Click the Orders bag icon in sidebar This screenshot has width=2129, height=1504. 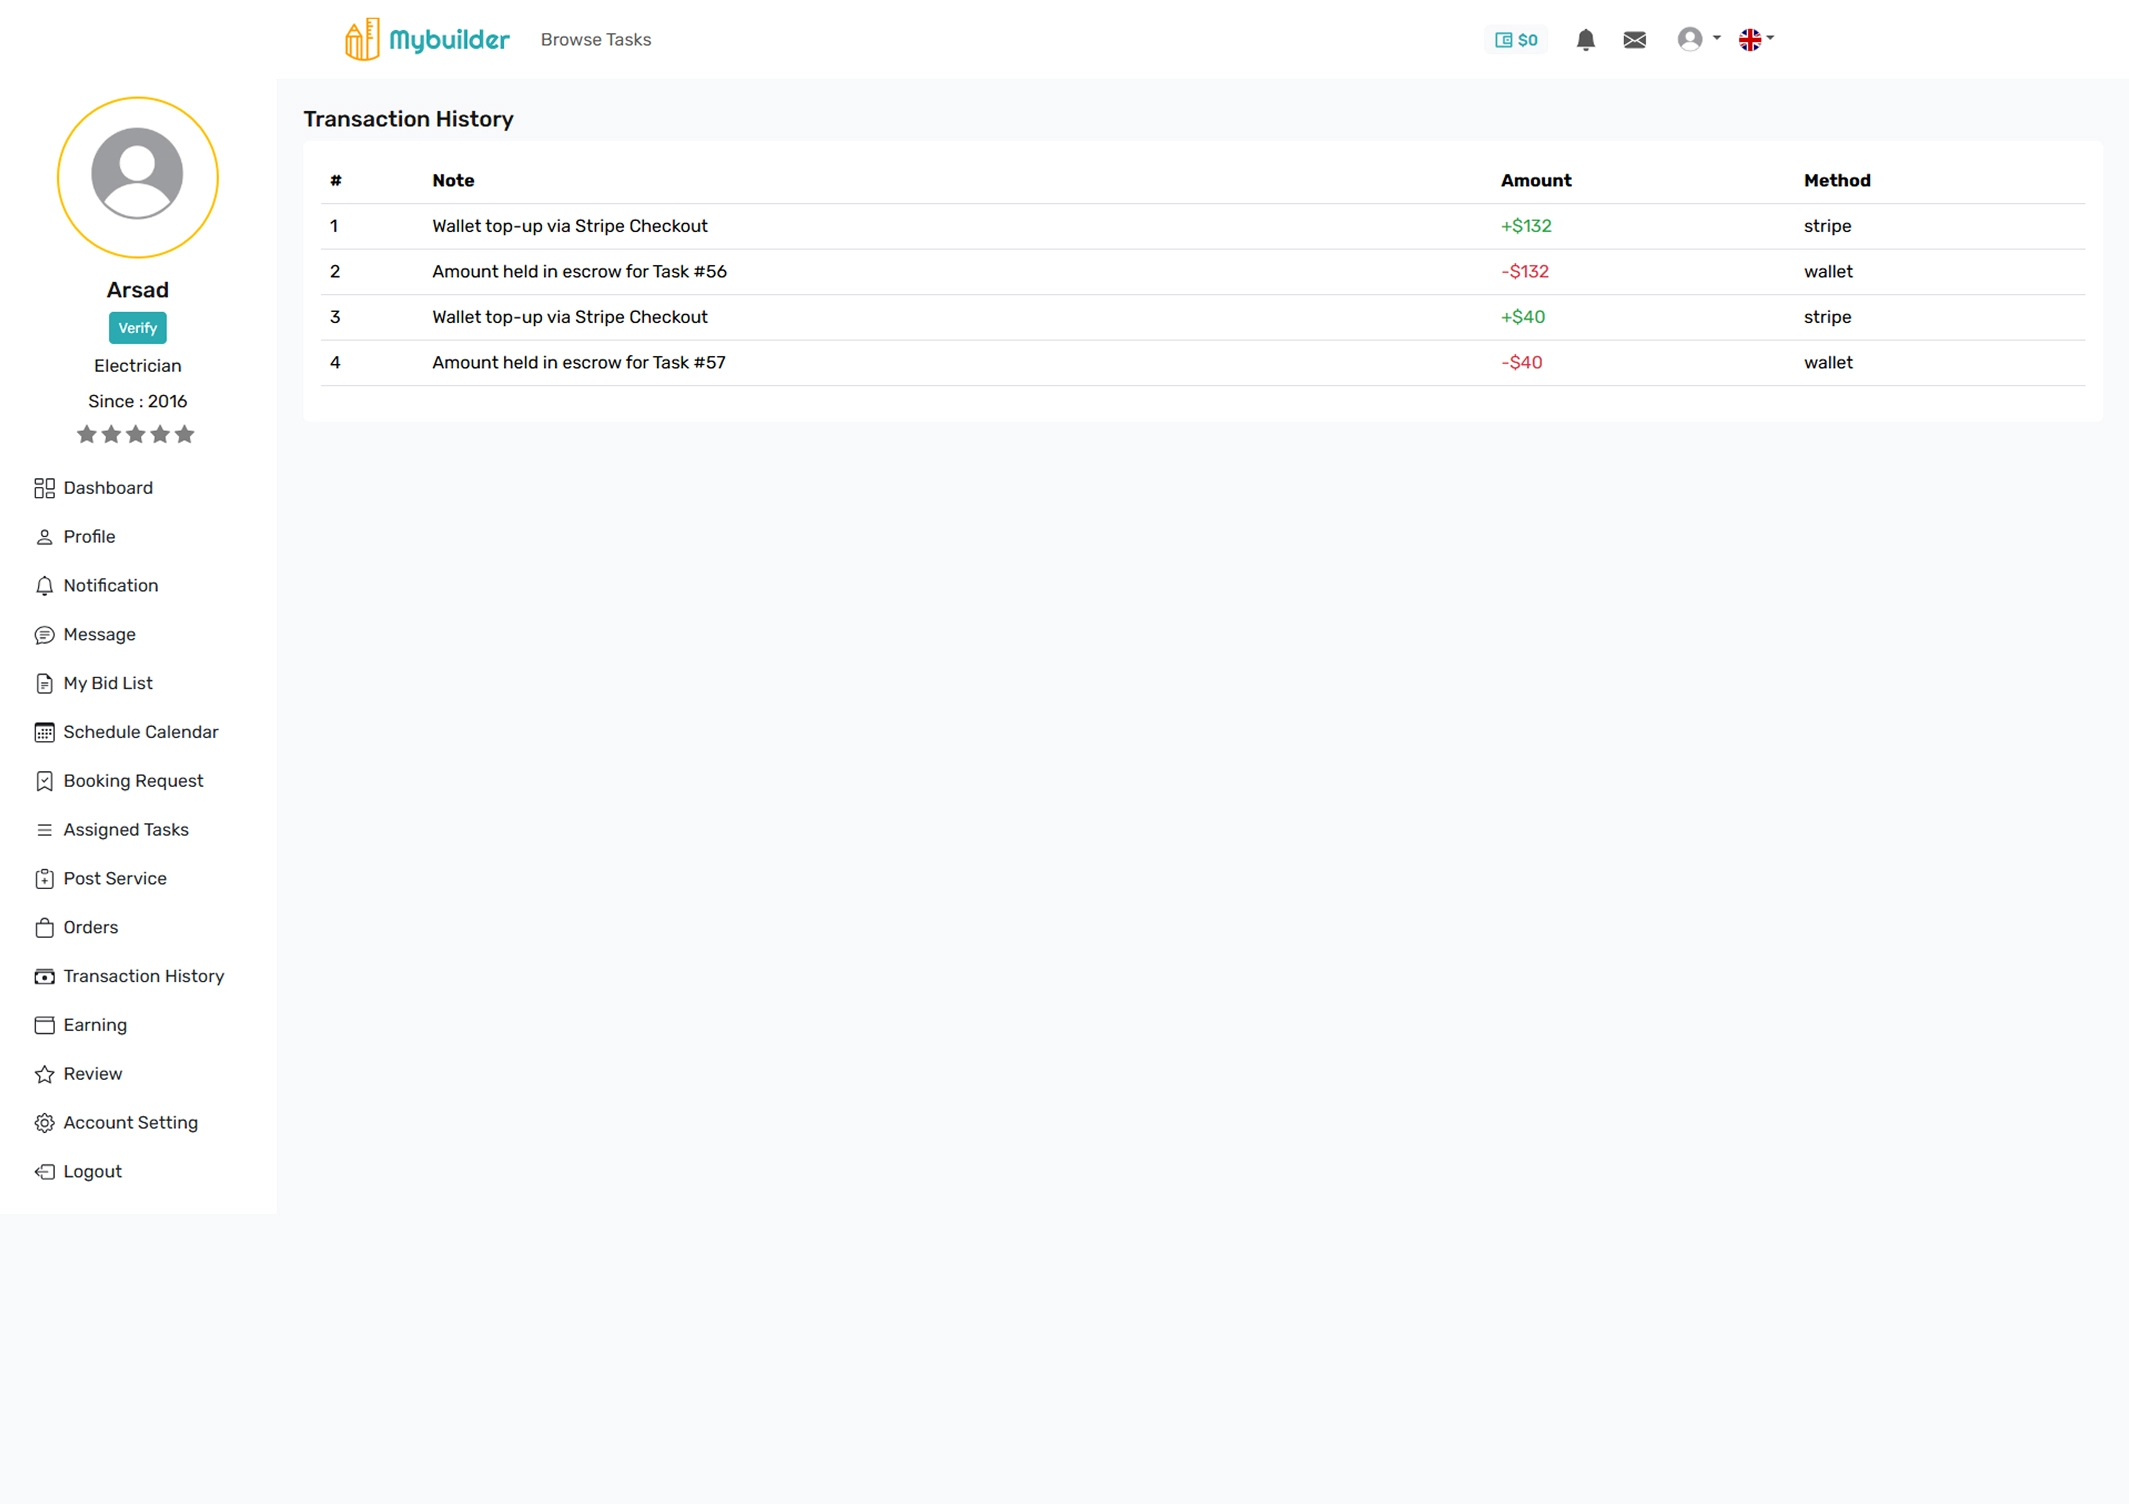point(44,928)
